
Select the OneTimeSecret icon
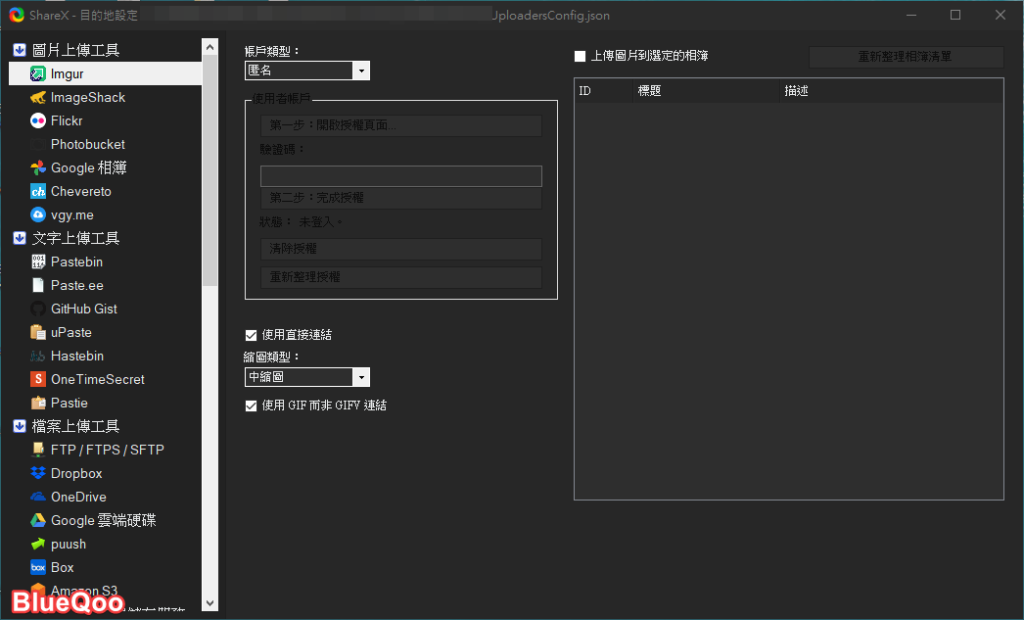point(38,379)
